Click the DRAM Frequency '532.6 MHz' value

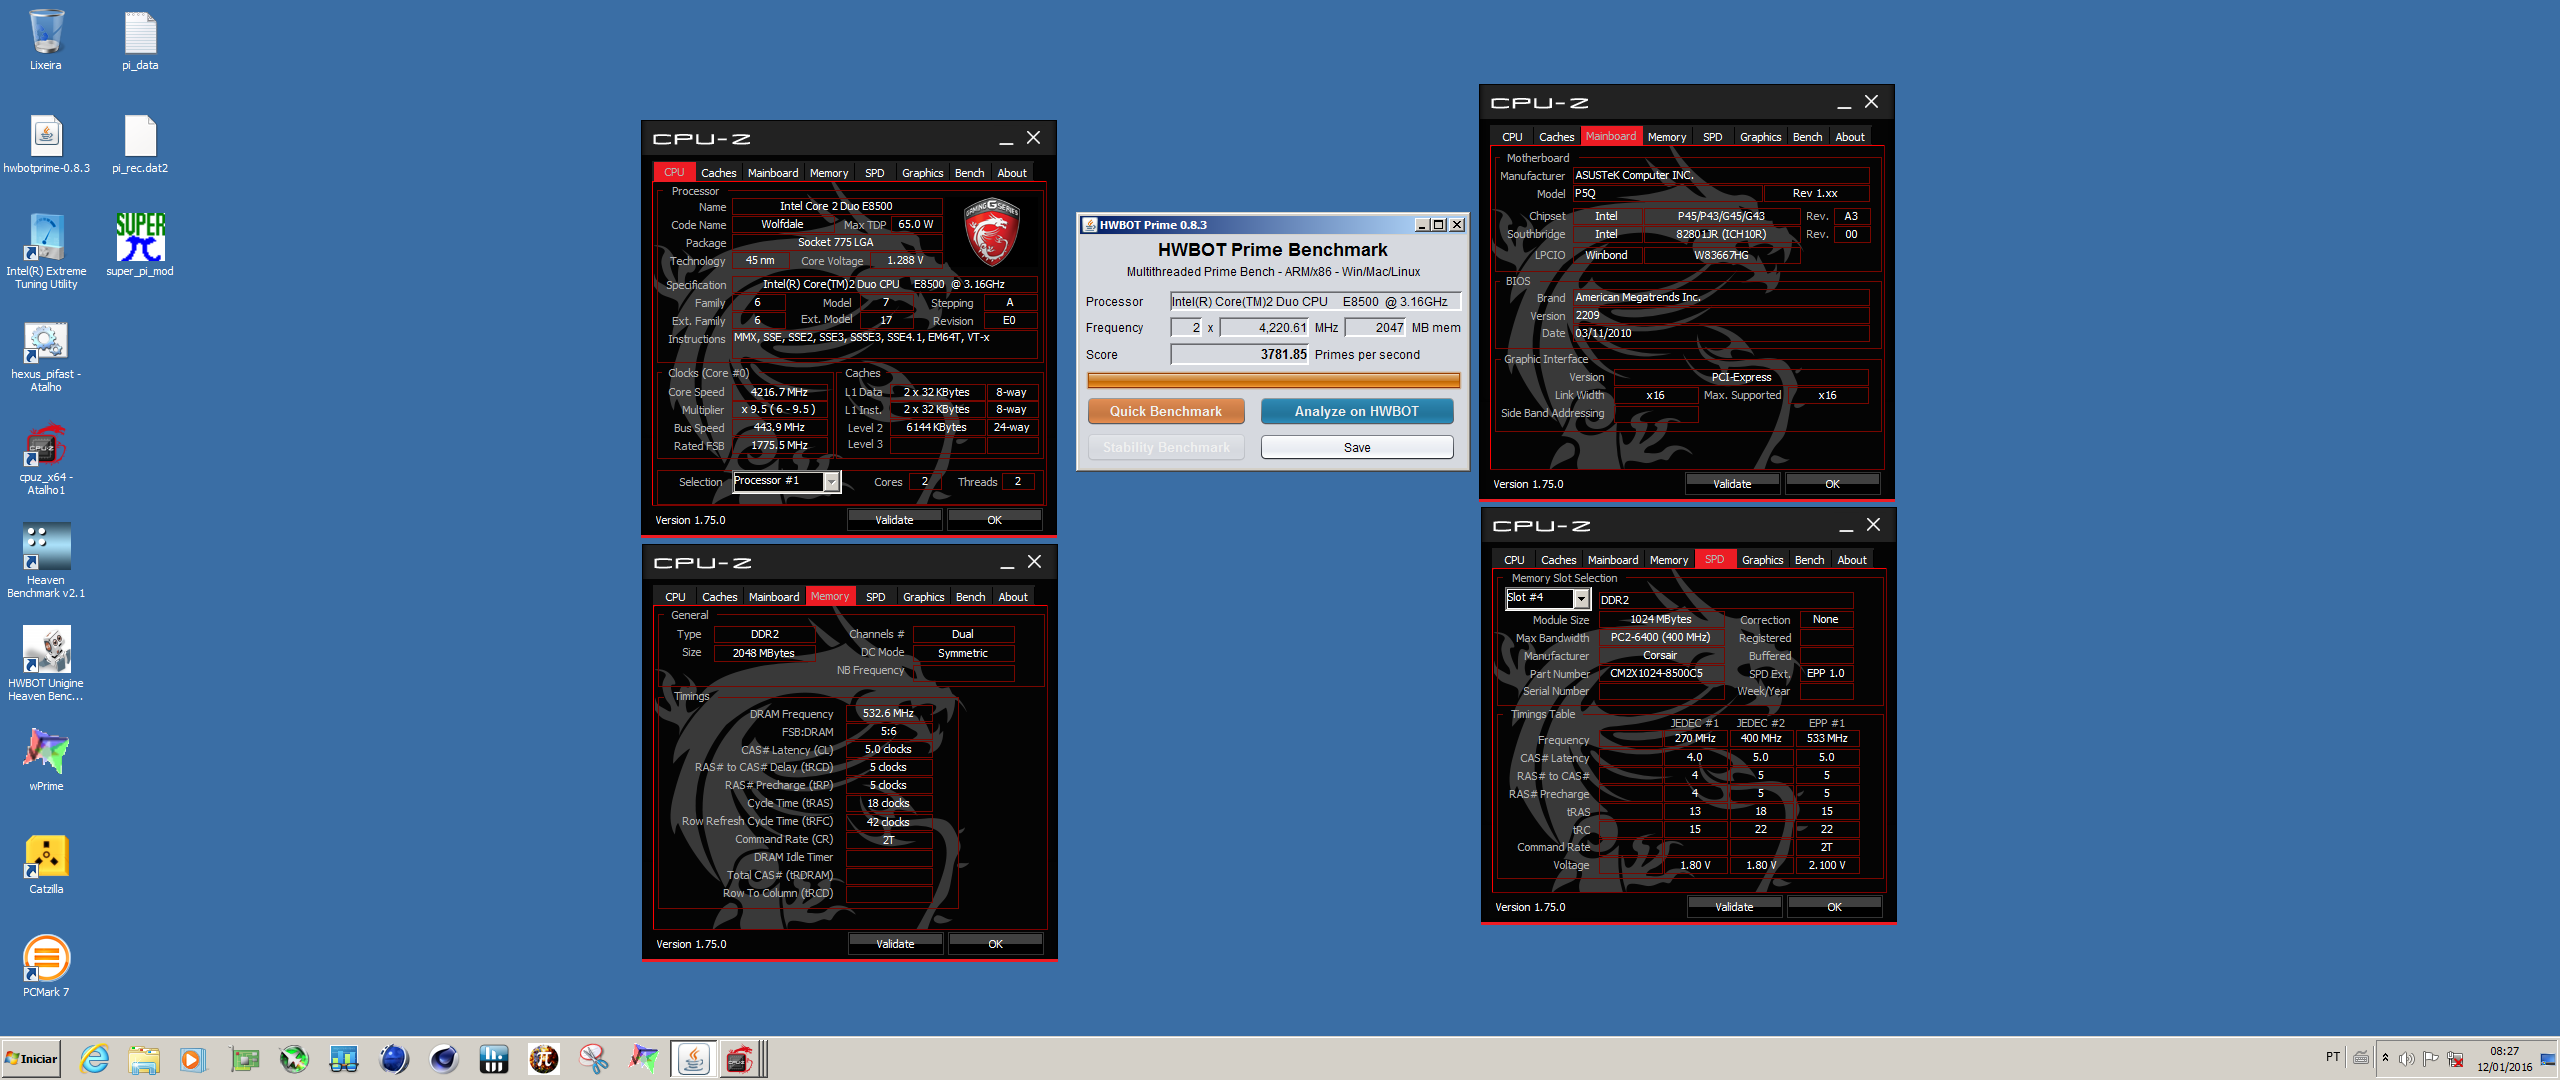click(x=888, y=714)
